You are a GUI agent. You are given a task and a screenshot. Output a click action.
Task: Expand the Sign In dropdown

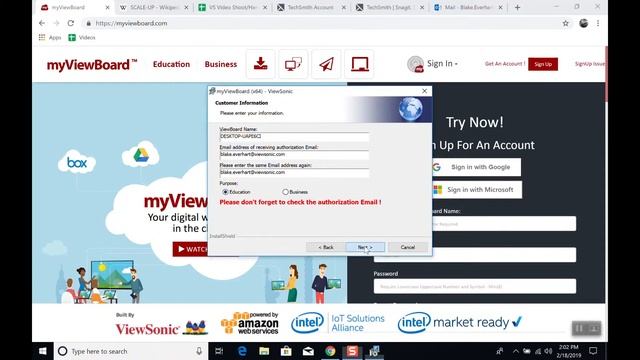click(442, 64)
